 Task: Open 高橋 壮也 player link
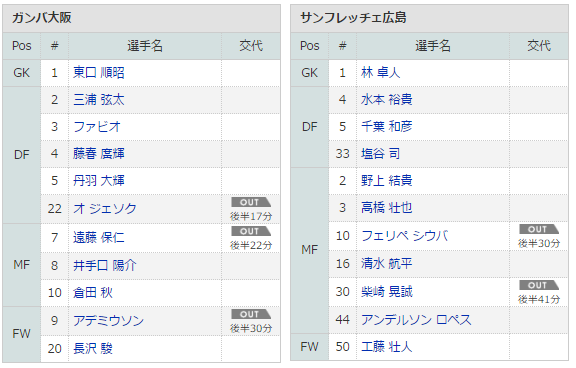[x=386, y=208]
